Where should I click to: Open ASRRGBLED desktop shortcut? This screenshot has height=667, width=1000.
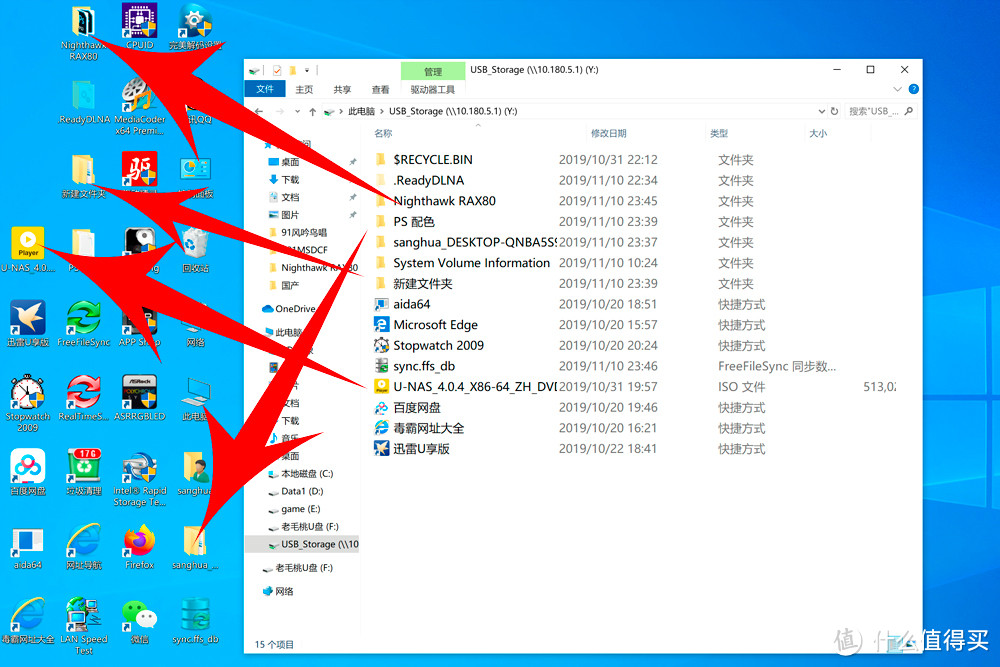140,398
